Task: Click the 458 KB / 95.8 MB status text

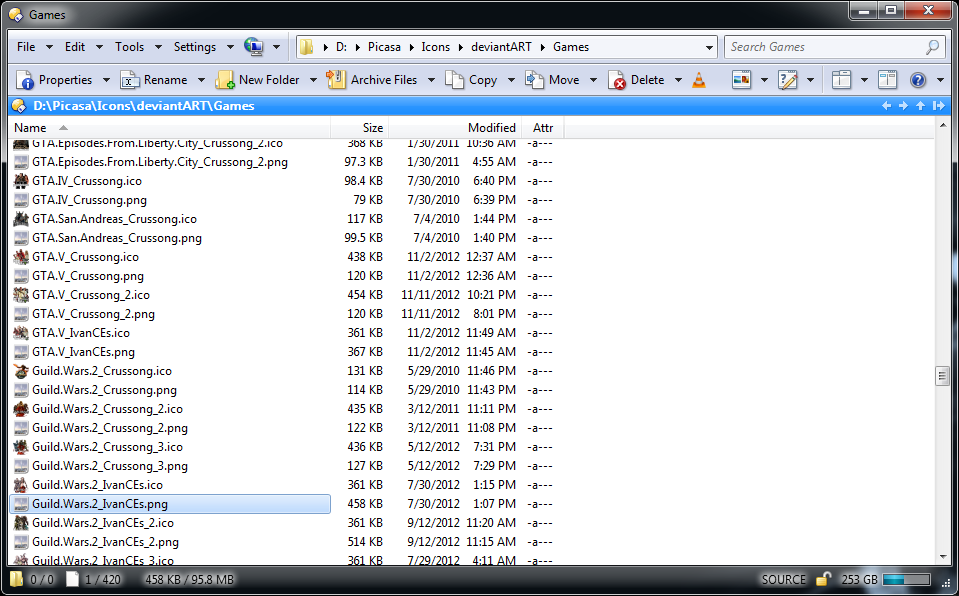Action: 190,579
